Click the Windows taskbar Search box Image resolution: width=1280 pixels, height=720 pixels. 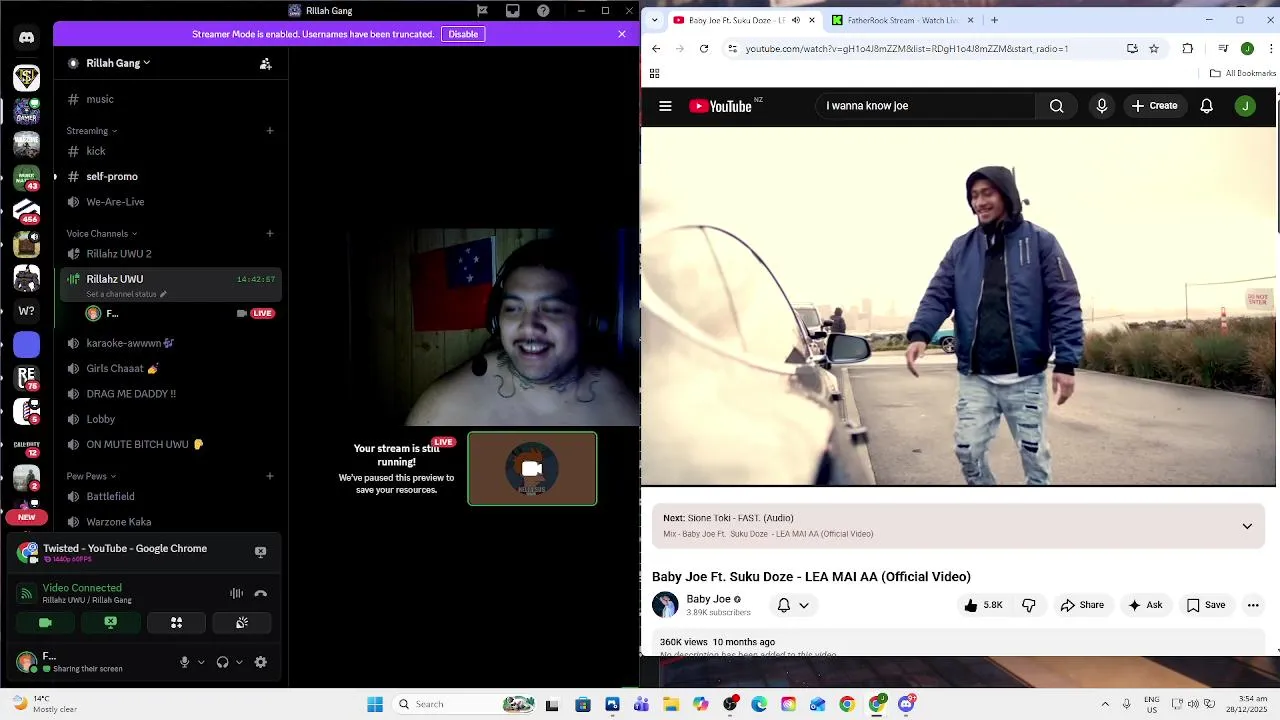[466, 705]
